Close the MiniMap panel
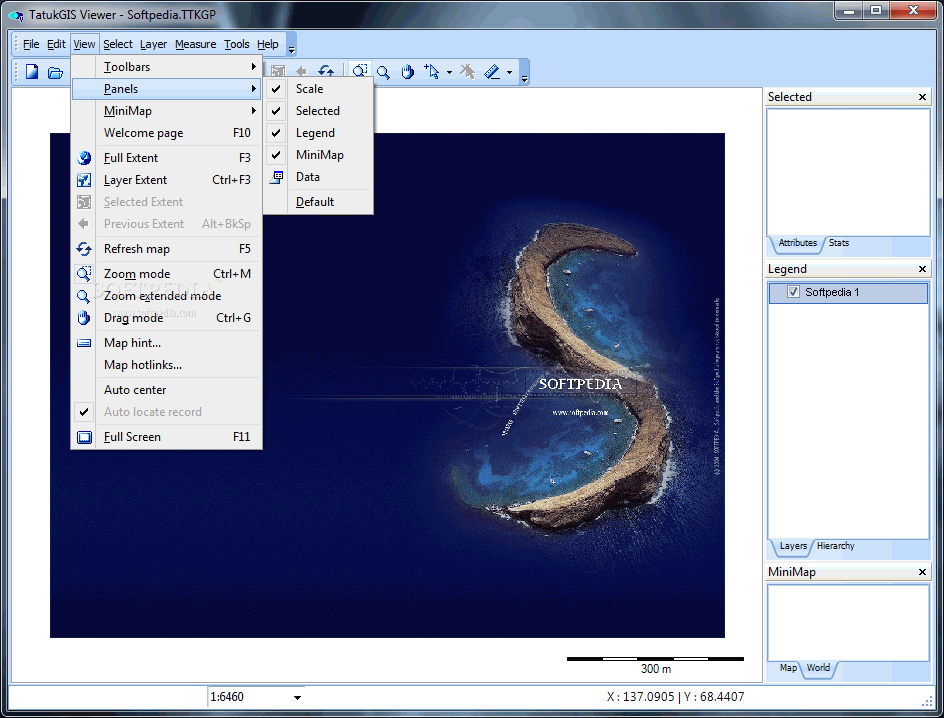The image size is (944, 718). pos(922,572)
